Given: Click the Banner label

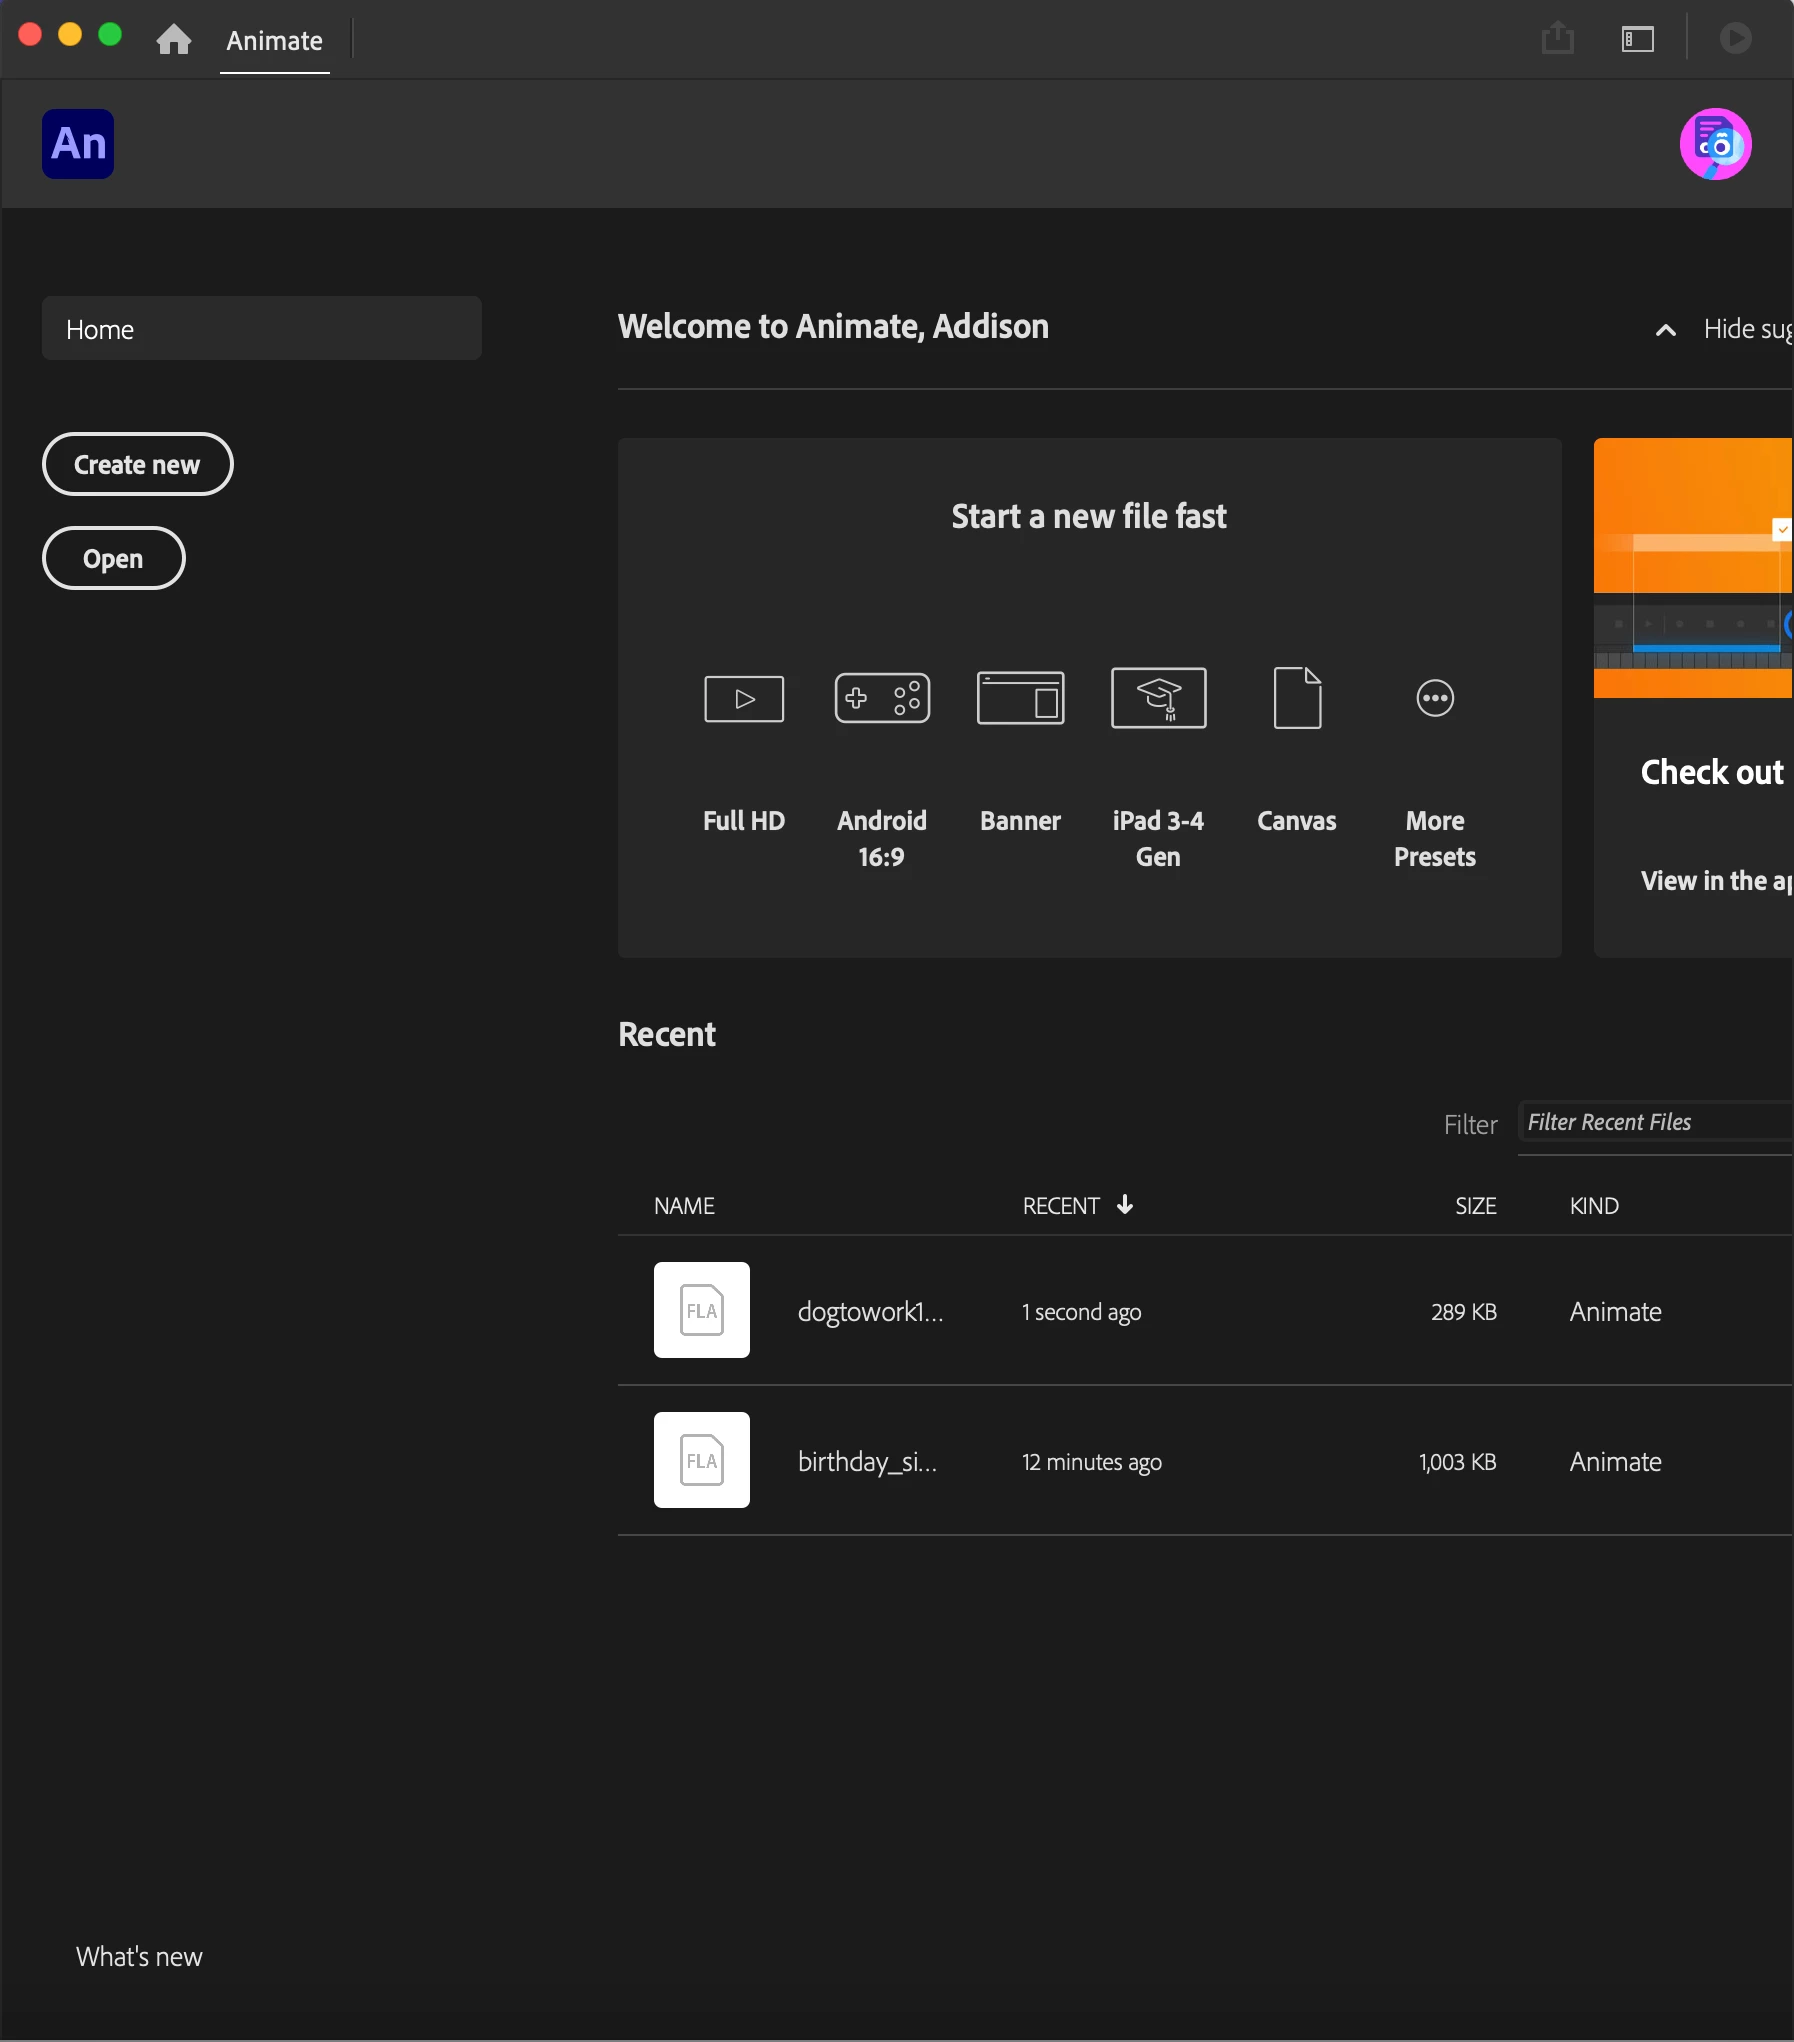Looking at the screenshot, I should [1020, 821].
